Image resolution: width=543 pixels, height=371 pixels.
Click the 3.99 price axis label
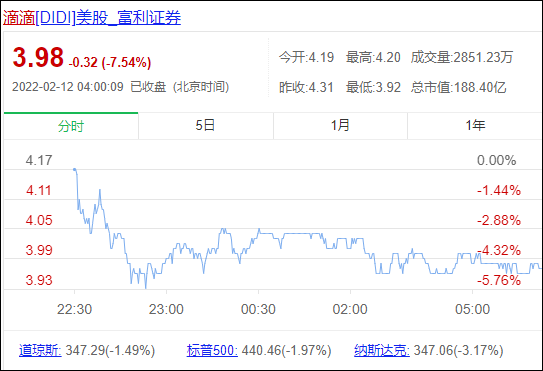click(x=39, y=250)
